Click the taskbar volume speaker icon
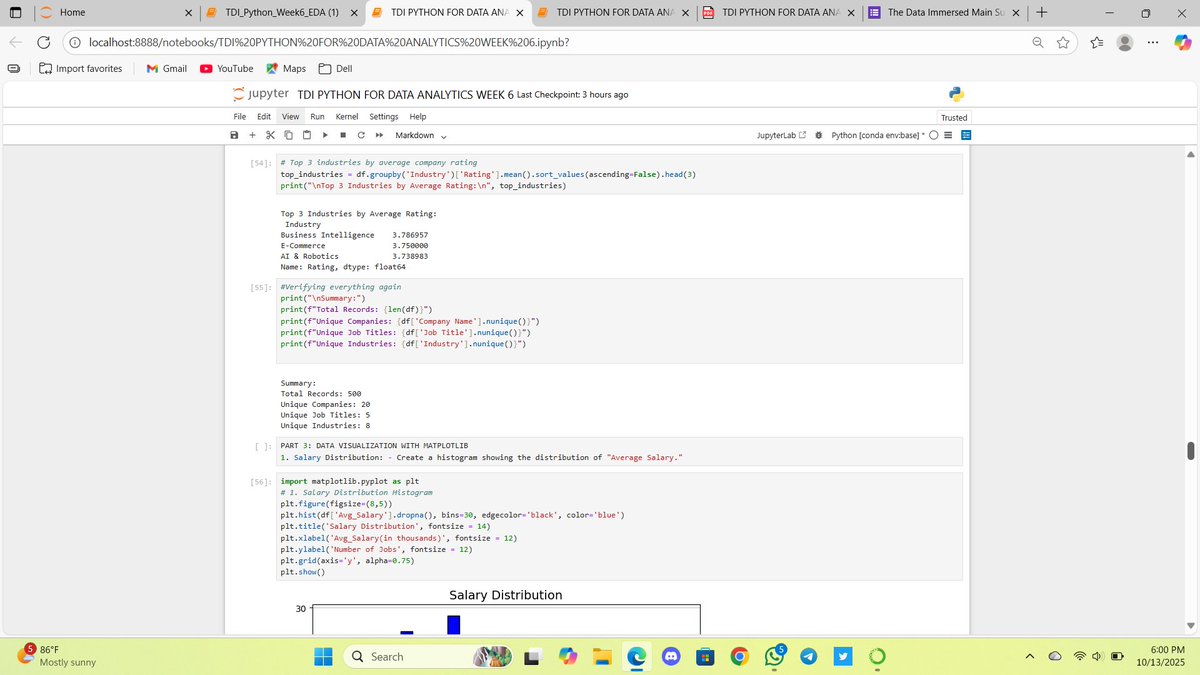Screen dimensions: 1200x675 [x=1099, y=656]
